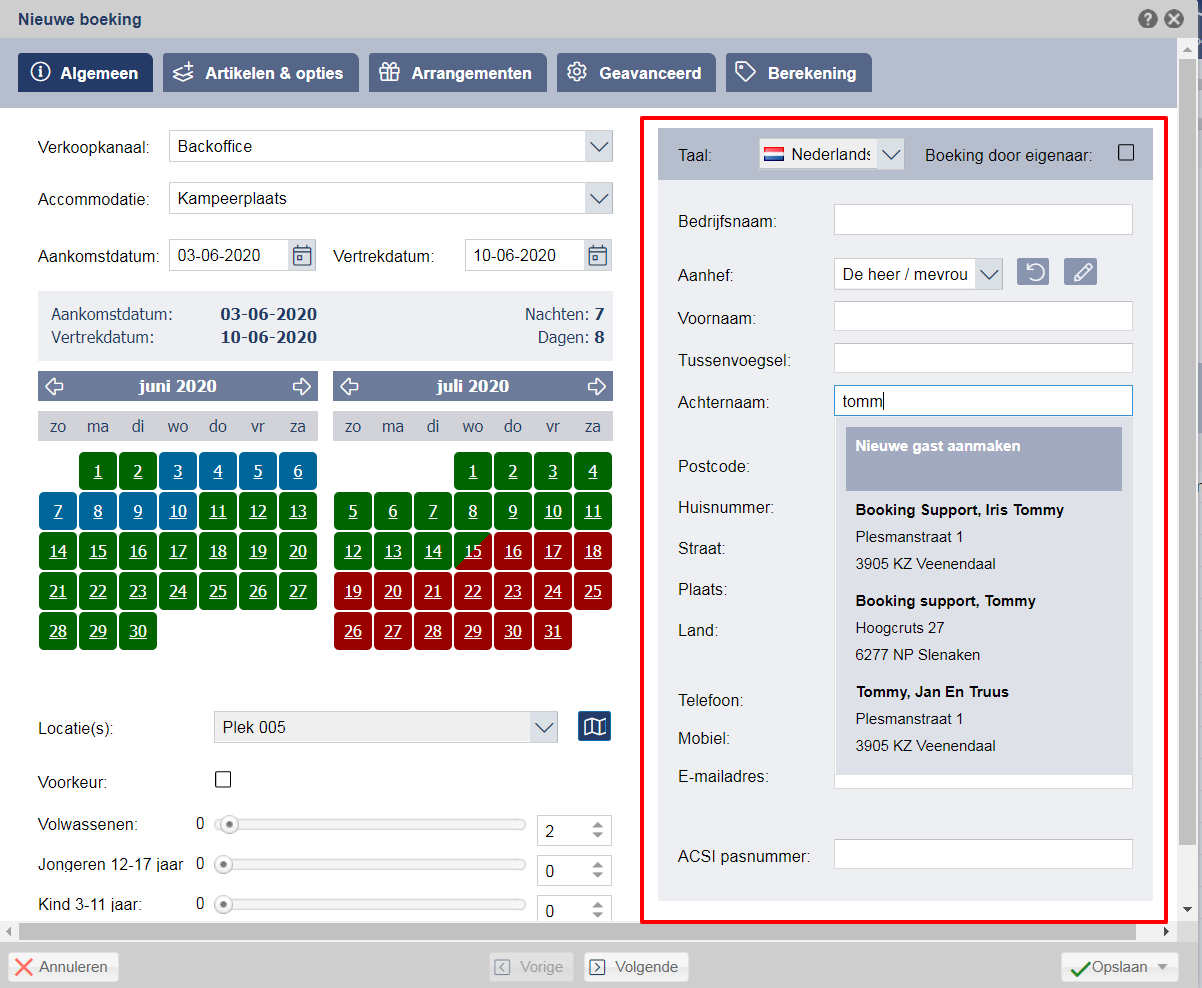Edit guest with pencil icon

pyautogui.click(x=1080, y=272)
